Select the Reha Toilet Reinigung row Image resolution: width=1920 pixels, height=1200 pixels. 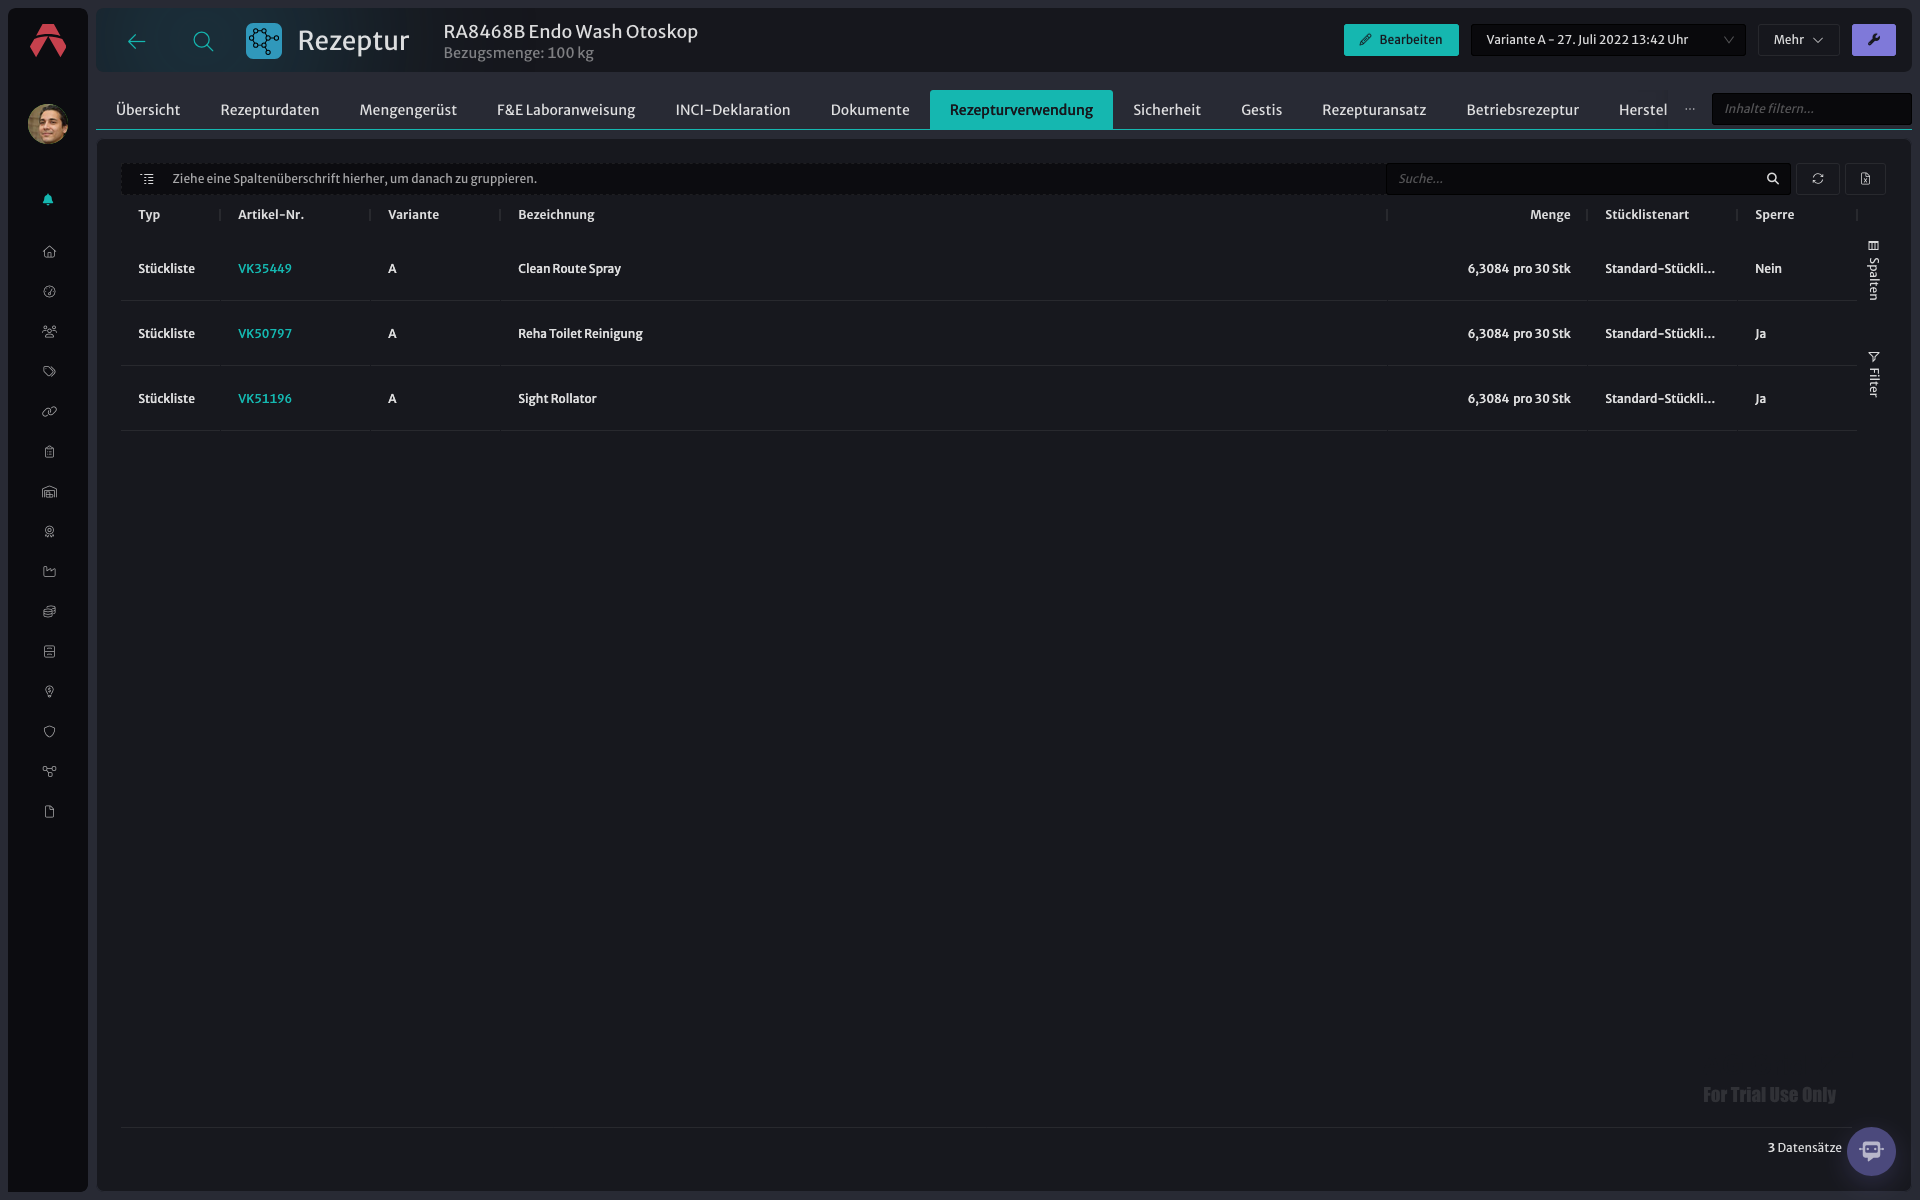point(988,334)
